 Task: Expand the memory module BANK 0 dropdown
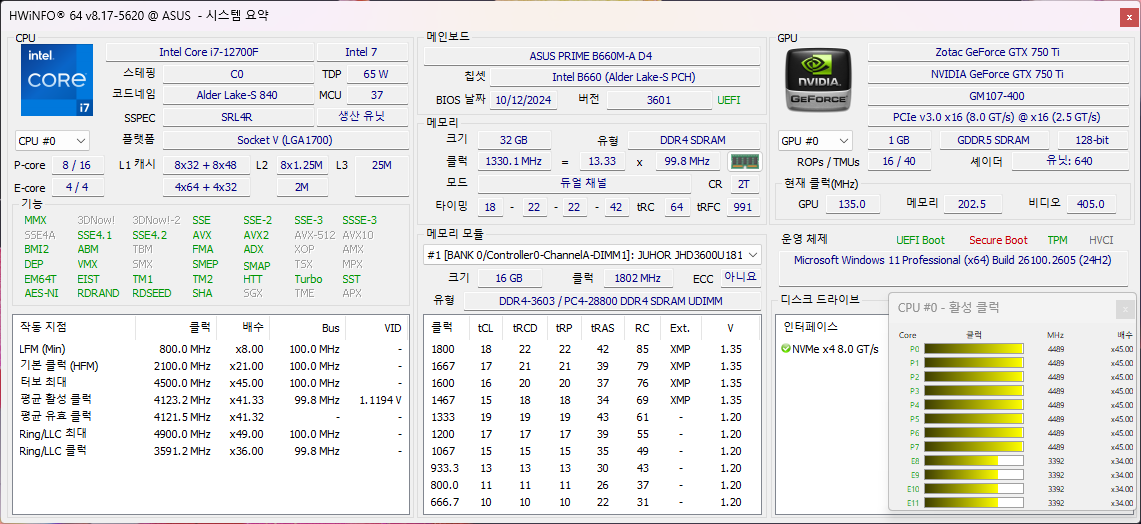click(592, 255)
